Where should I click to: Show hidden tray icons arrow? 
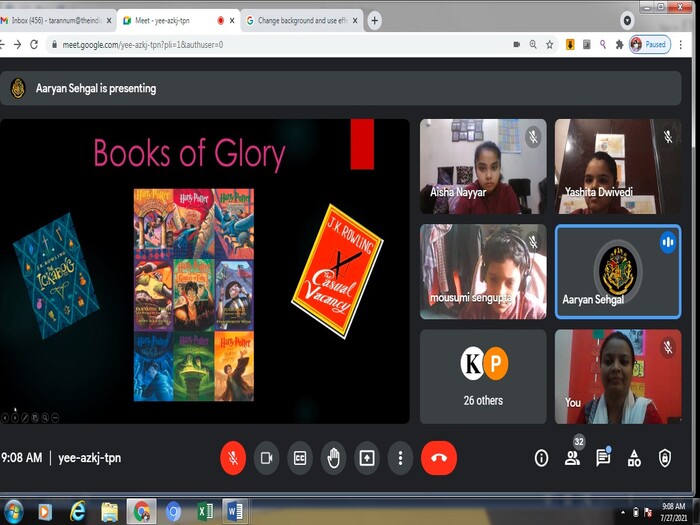[623, 512]
